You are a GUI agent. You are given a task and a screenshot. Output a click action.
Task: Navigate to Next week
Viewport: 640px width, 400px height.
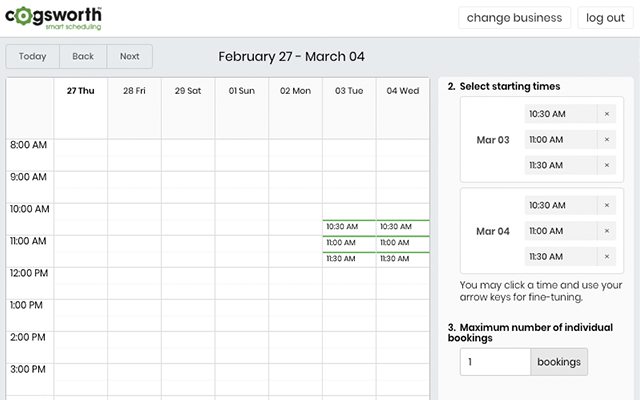[130, 56]
